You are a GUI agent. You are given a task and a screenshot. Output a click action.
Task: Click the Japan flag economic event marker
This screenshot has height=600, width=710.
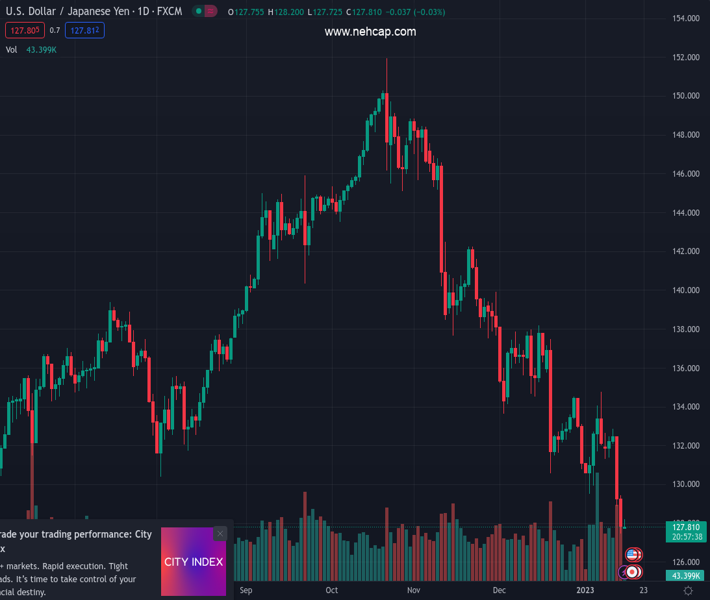(632, 572)
